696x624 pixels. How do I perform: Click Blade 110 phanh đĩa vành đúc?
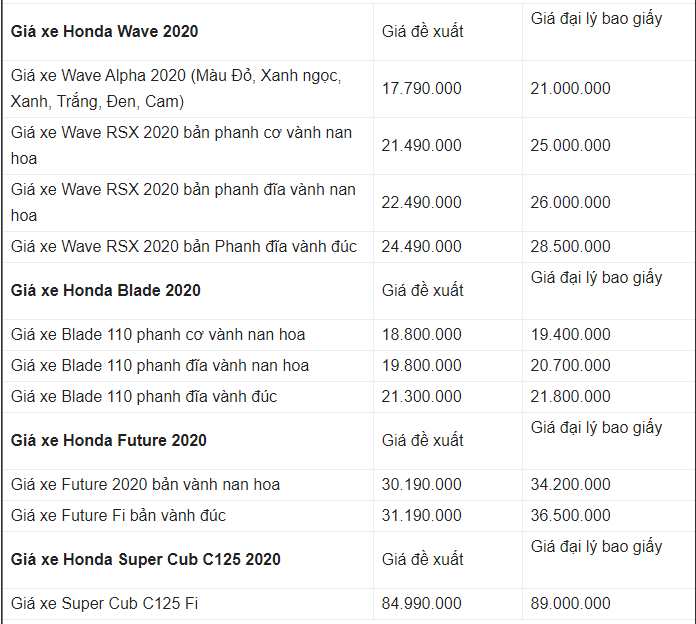144,397
